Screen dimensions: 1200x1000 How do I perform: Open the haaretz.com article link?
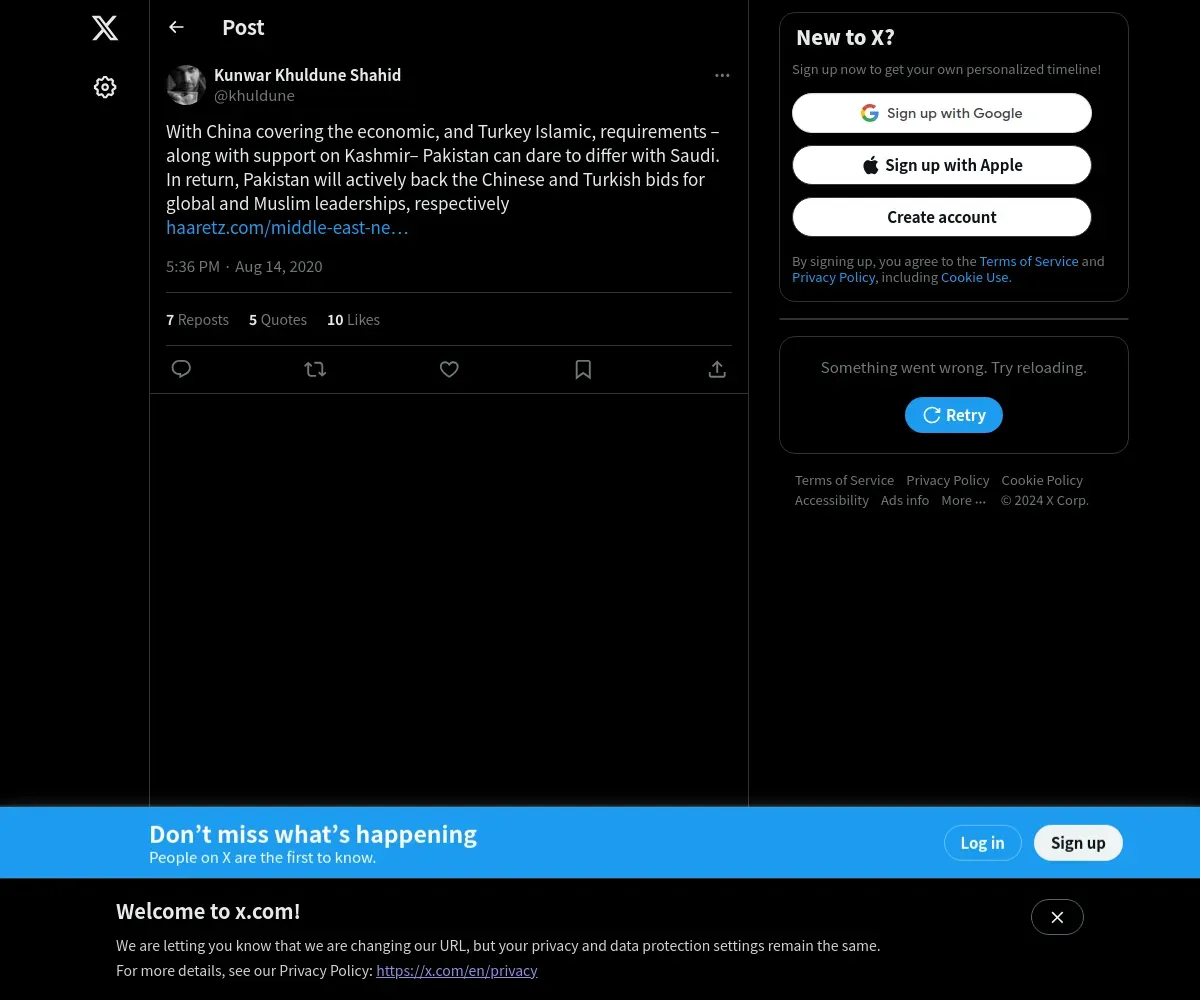click(x=287, y=227)
